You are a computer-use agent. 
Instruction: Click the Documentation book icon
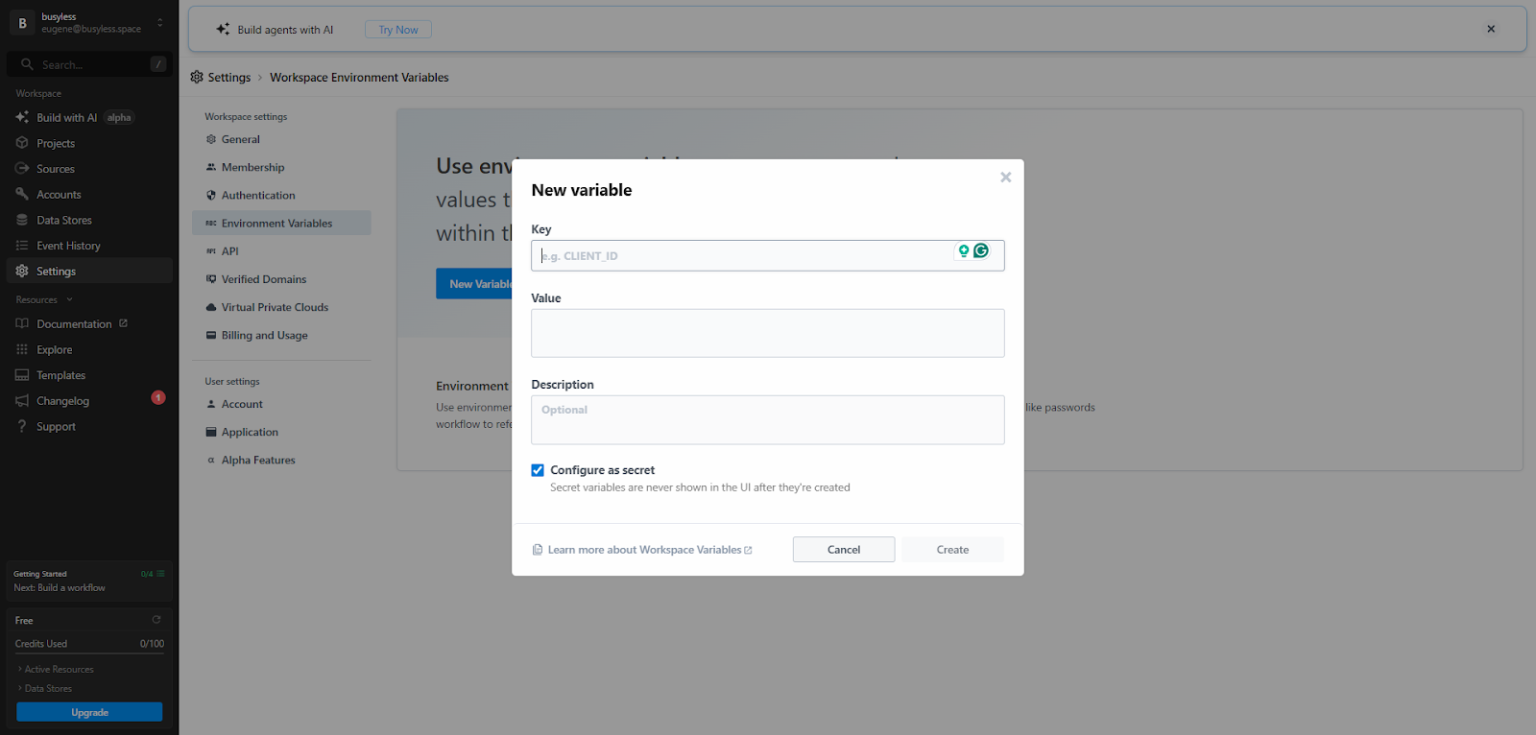[x=22, y=324]
